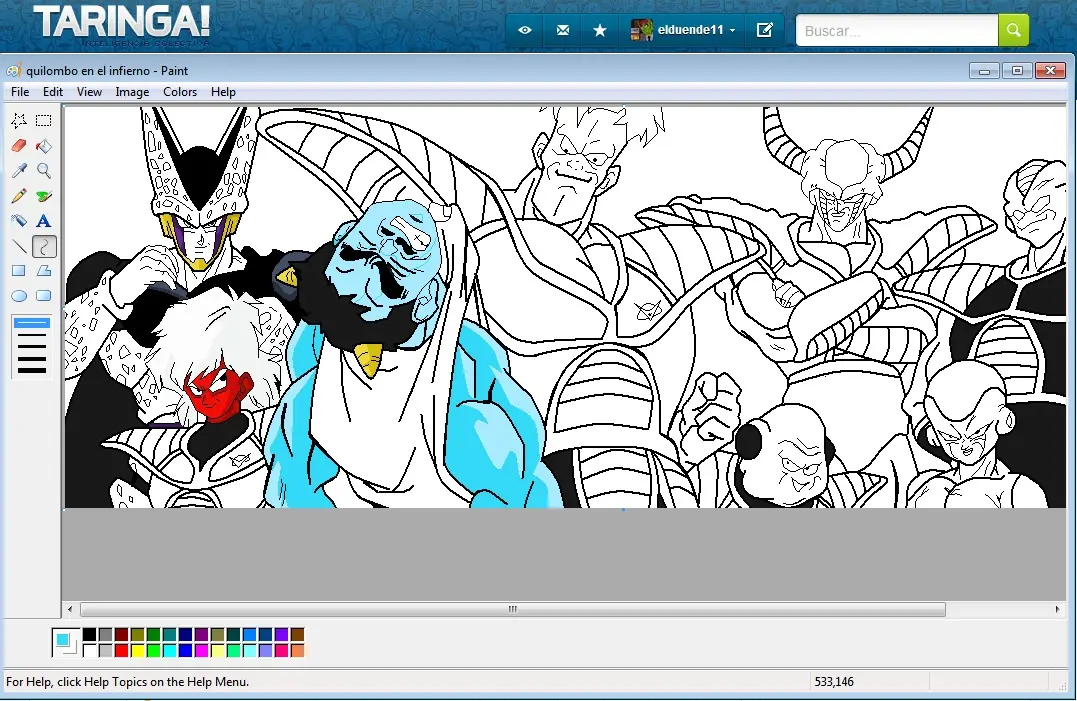1077x701 pixels.
Task: Pick the Fill With Color bucket tool
Action: [44, 146]
